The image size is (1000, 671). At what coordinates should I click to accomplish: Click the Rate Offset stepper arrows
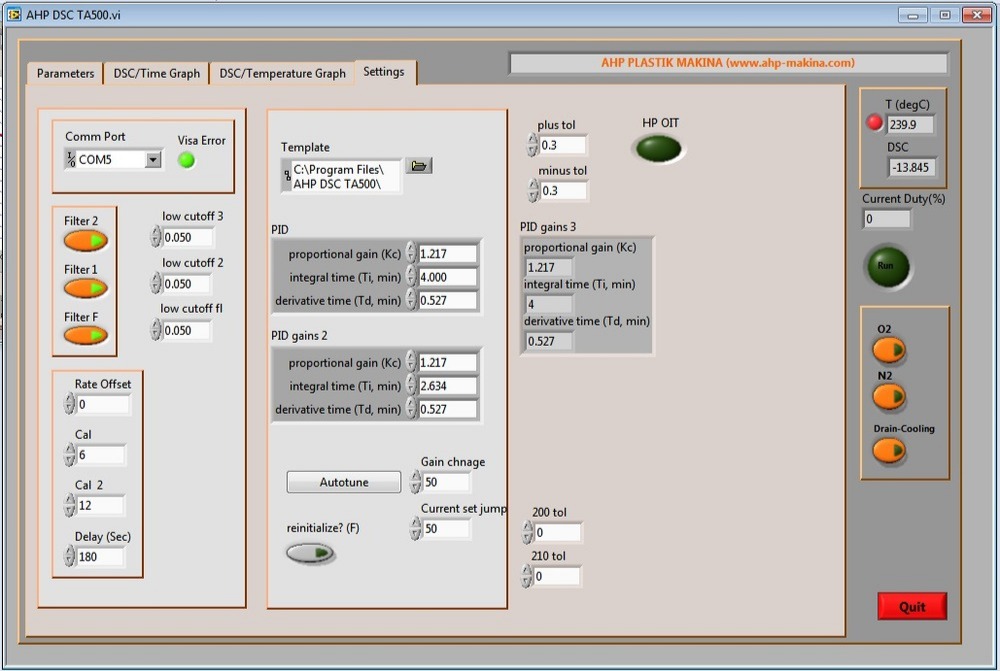pyautogui.click(x=70, y=404)
